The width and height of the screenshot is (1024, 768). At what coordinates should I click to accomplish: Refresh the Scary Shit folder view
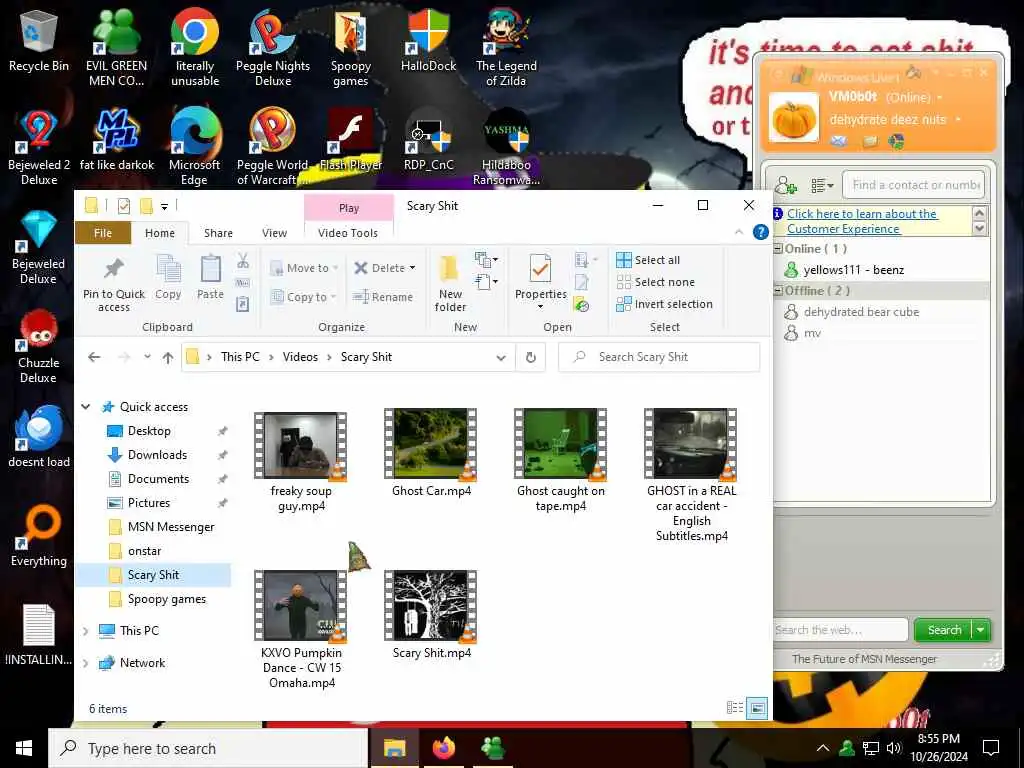(x=530, y=357)
